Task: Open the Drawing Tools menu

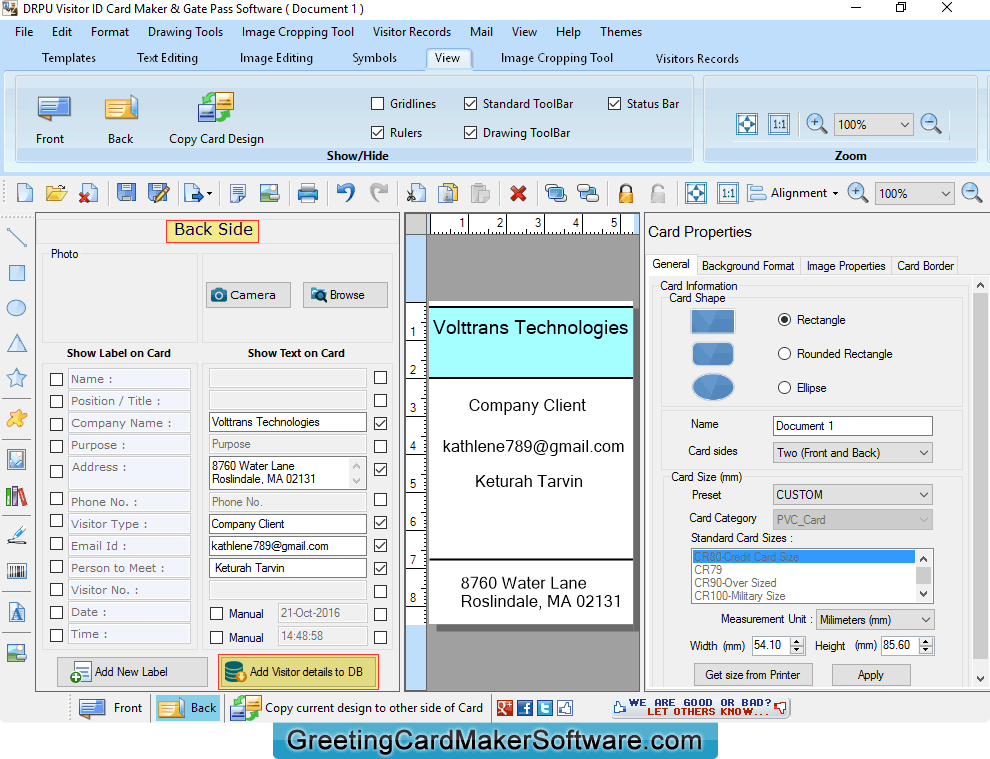Action: 185,32
